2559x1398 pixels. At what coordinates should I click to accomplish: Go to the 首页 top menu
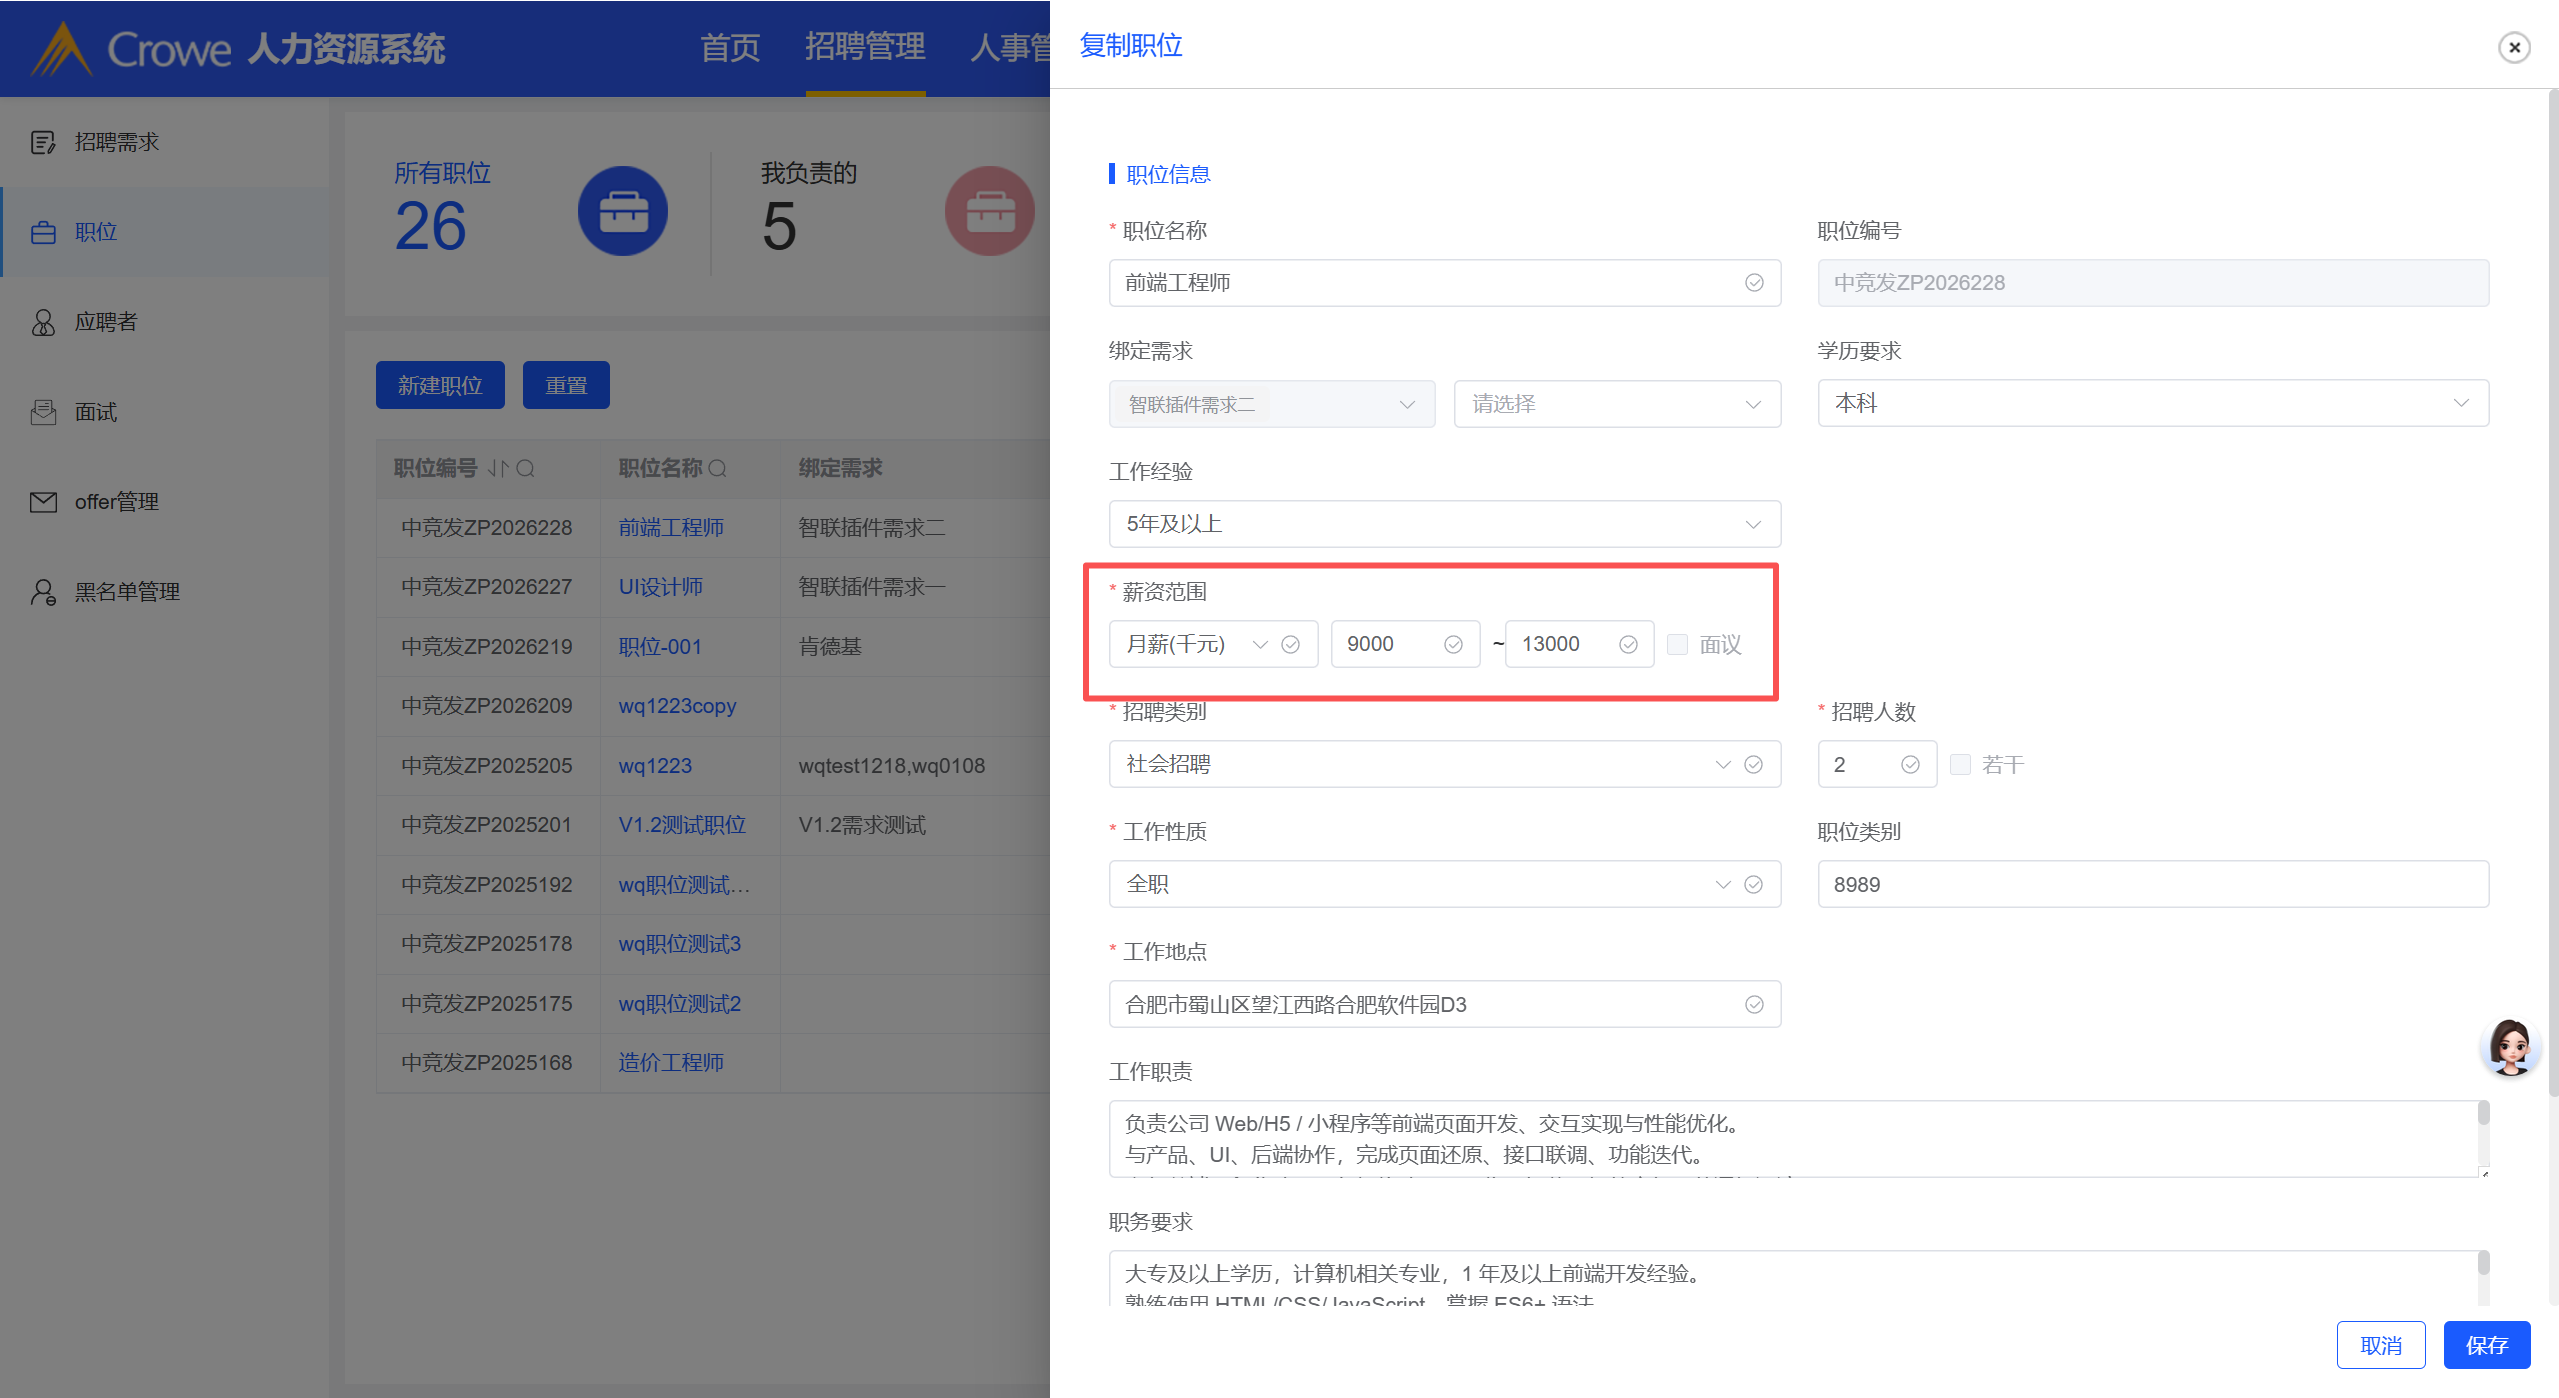[729, 47]
